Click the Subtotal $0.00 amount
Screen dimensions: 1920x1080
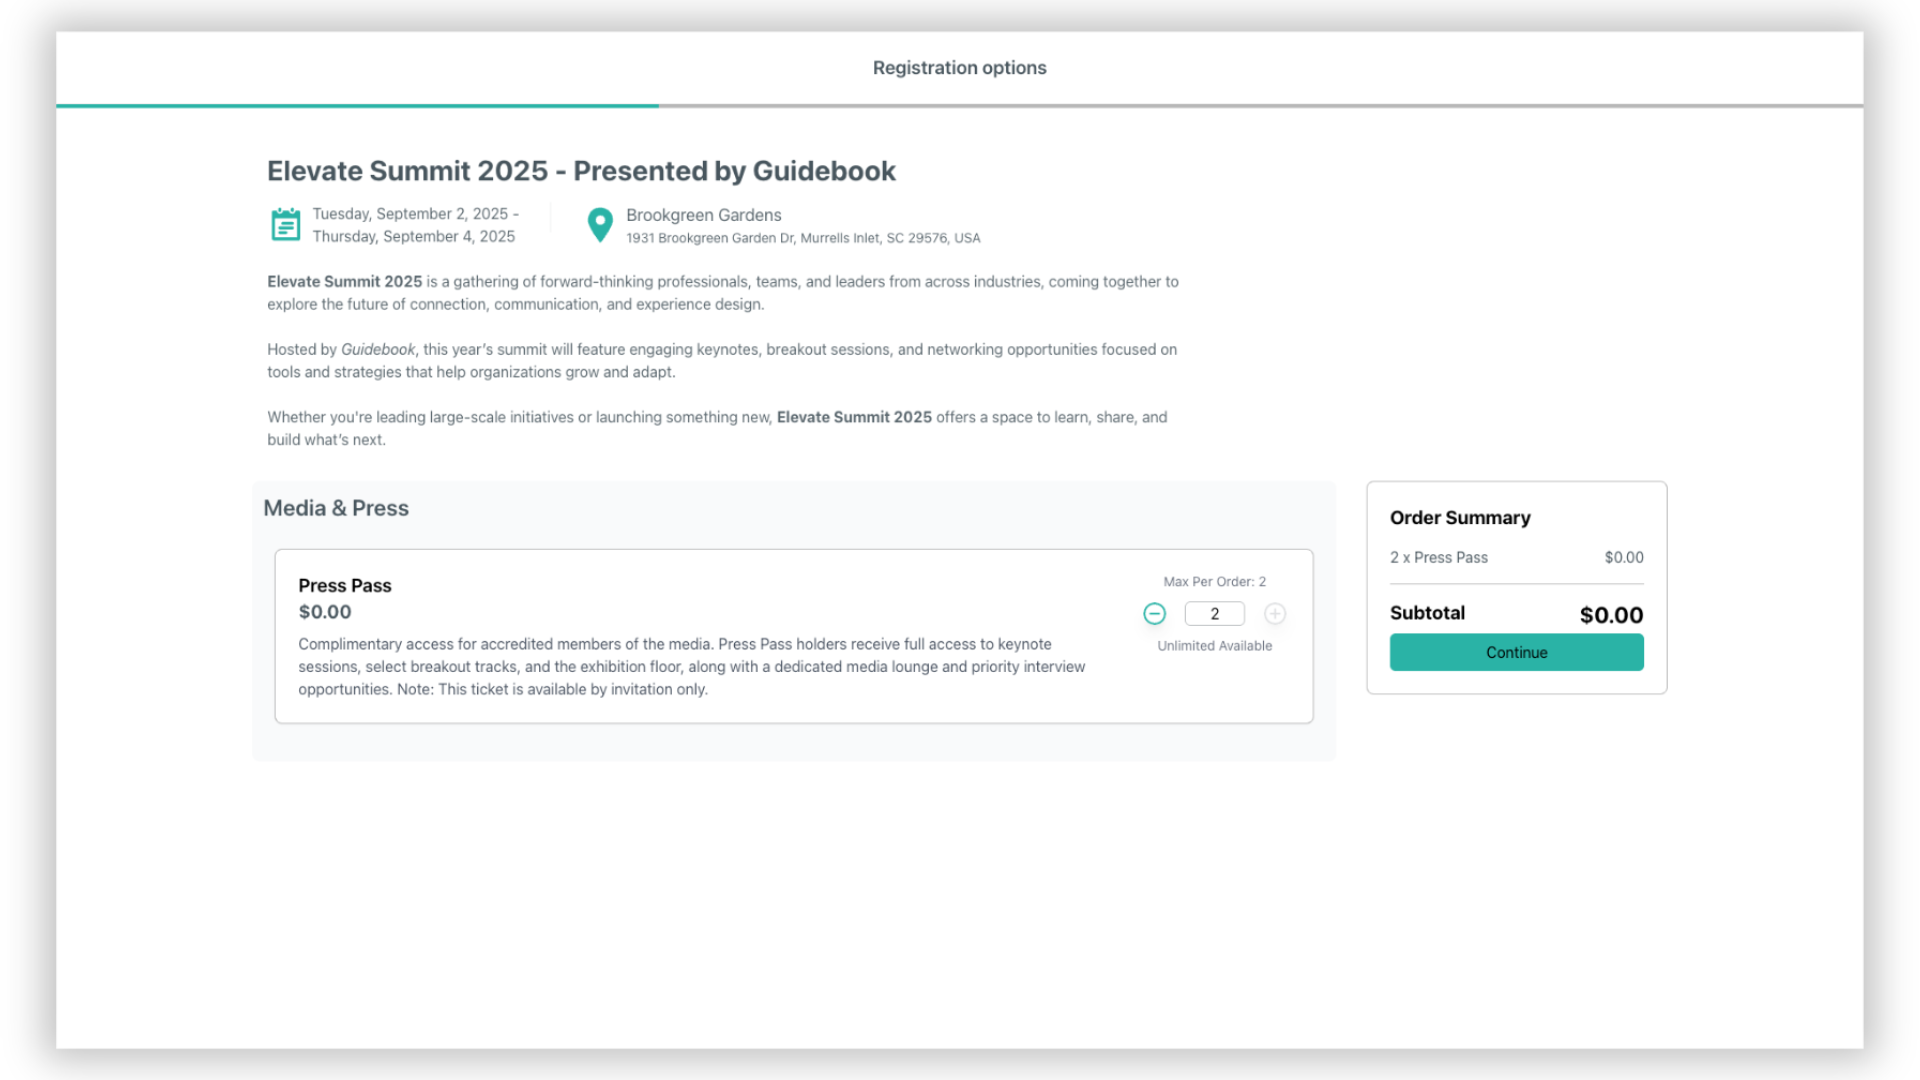[1610, 614]
